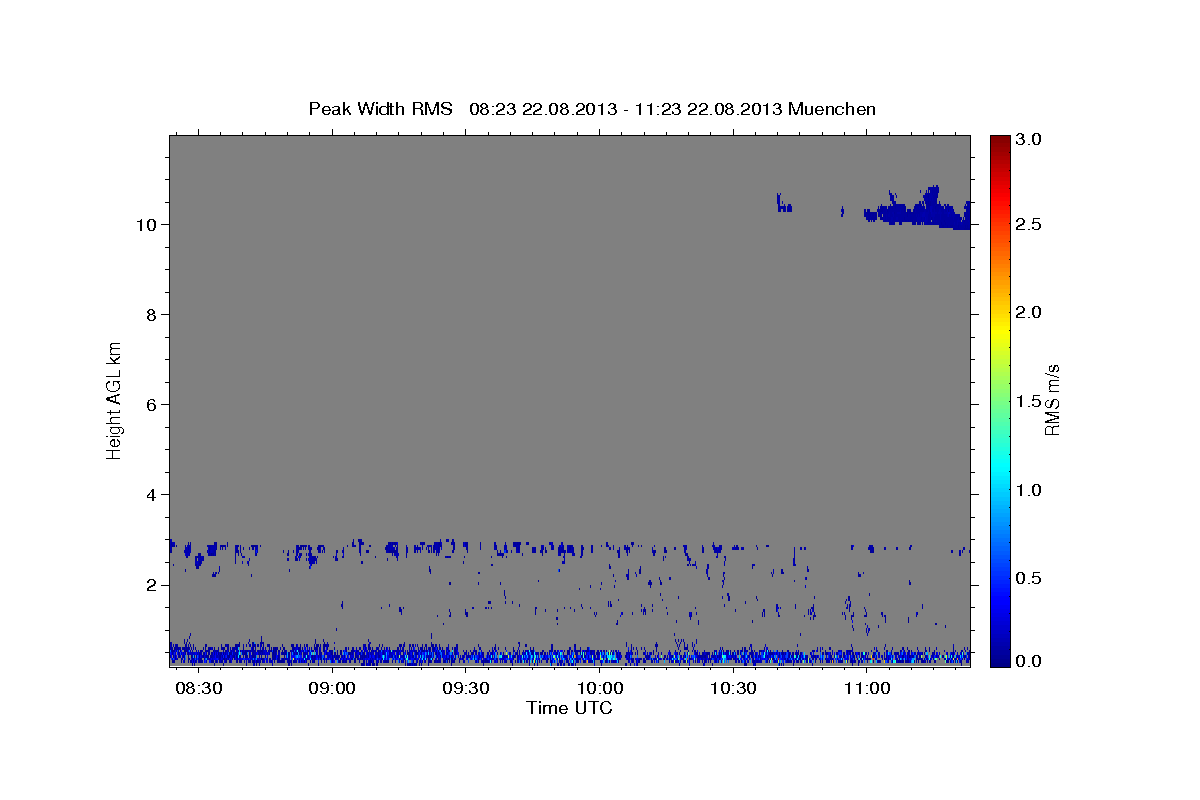Click the 09:00 time tick label

[332, 689]
